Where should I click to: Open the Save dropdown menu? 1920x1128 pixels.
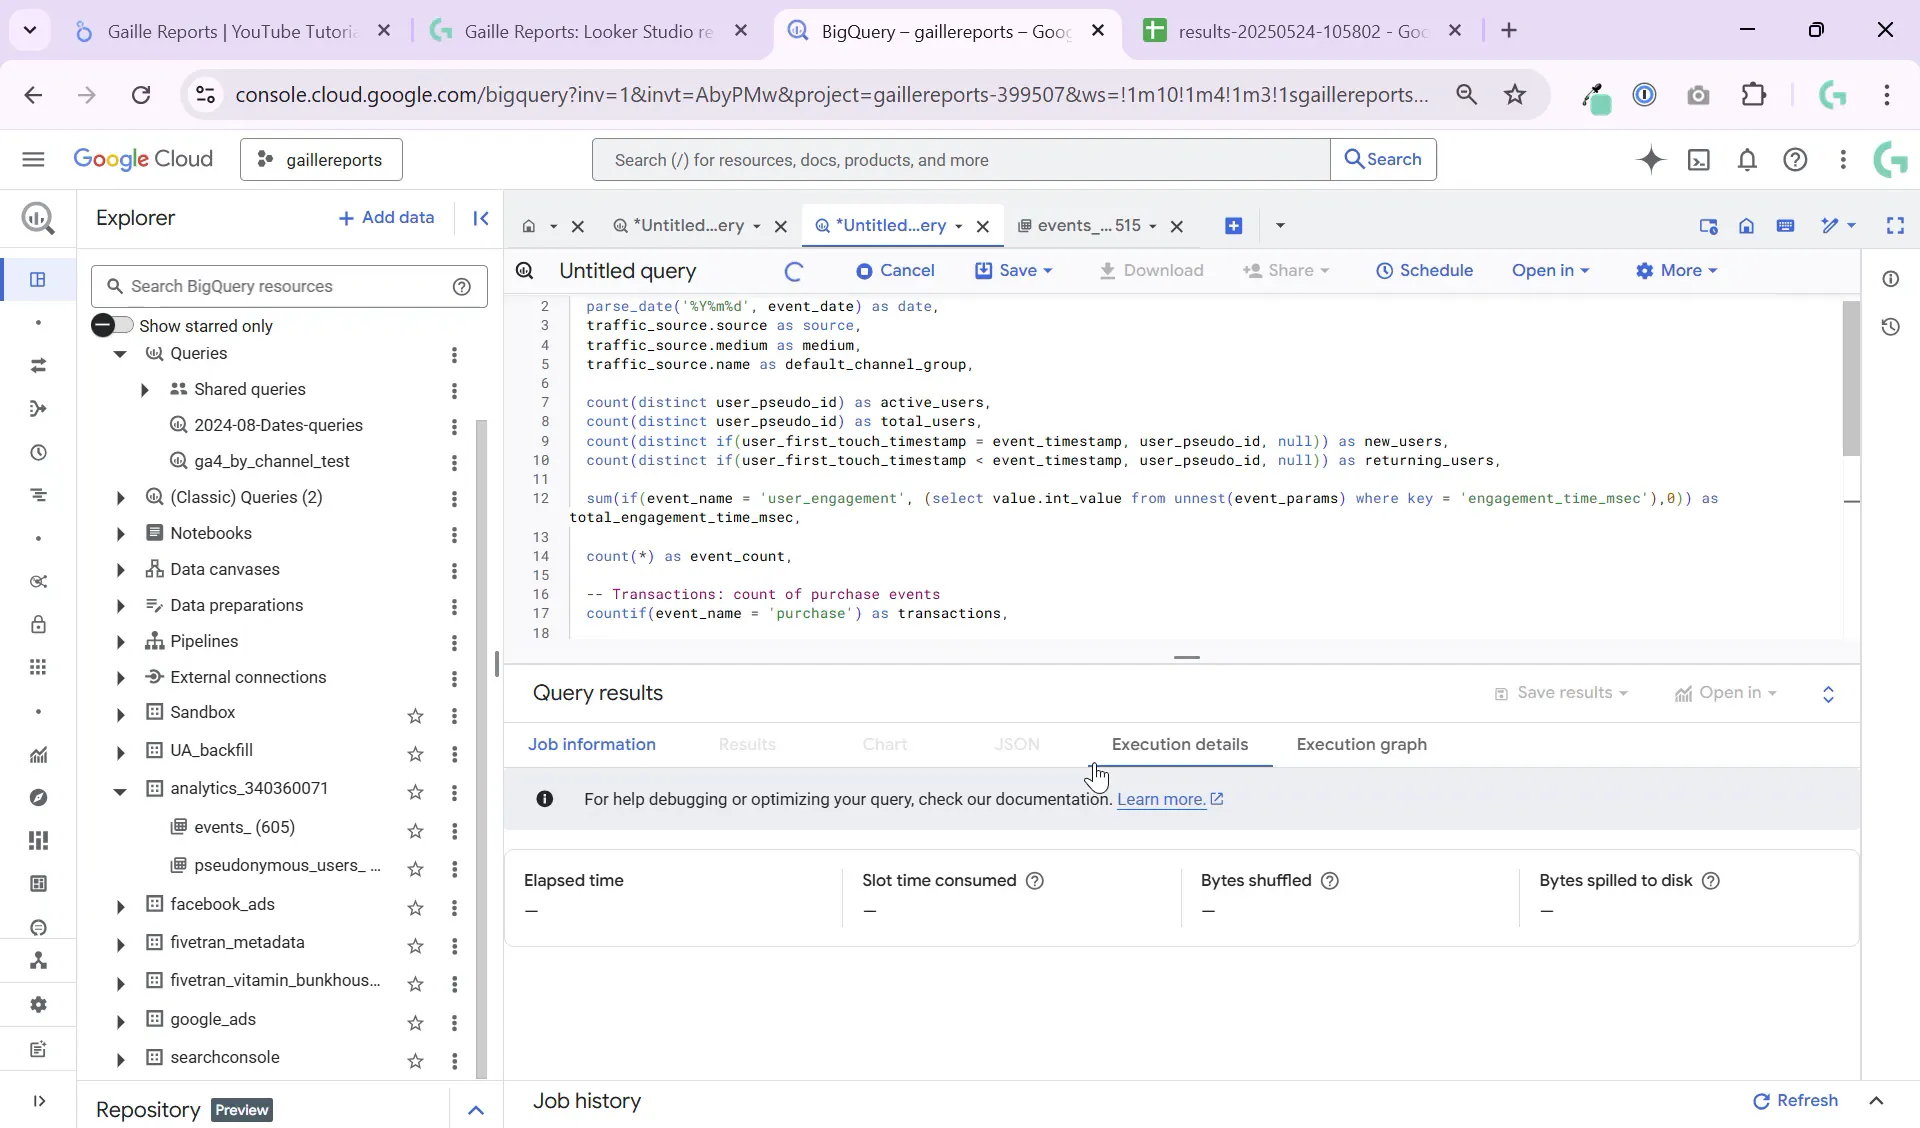pos(1022,271)
